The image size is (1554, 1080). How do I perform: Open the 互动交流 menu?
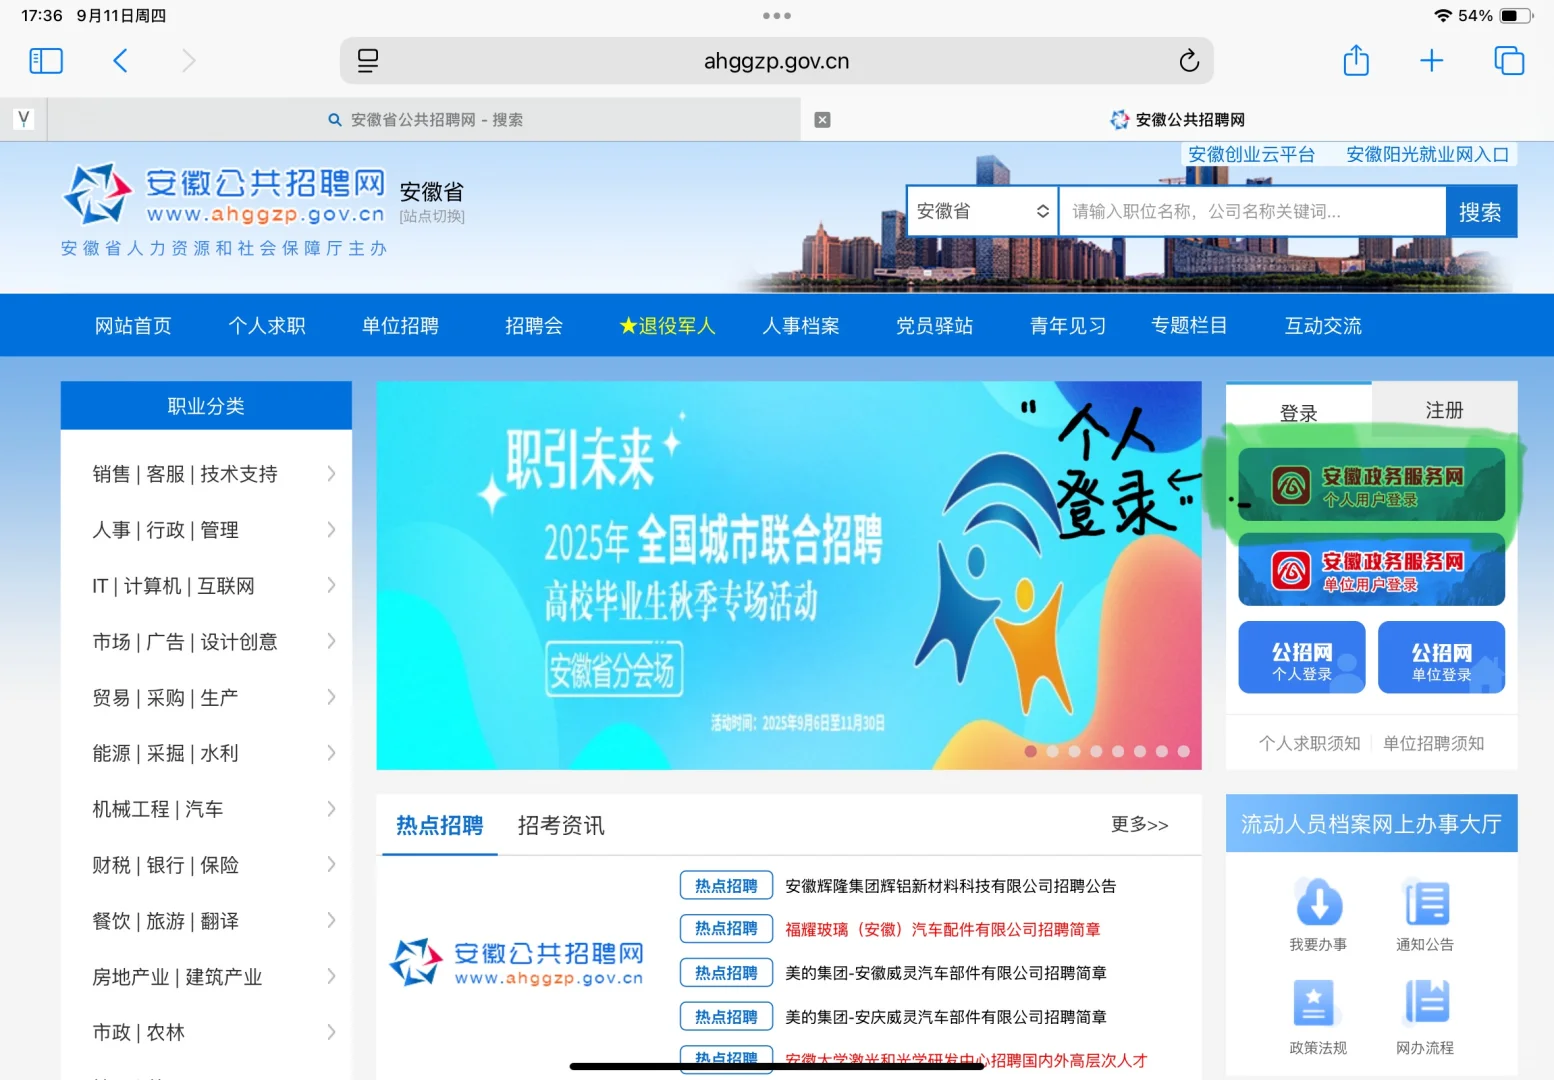pos(1323,325)
